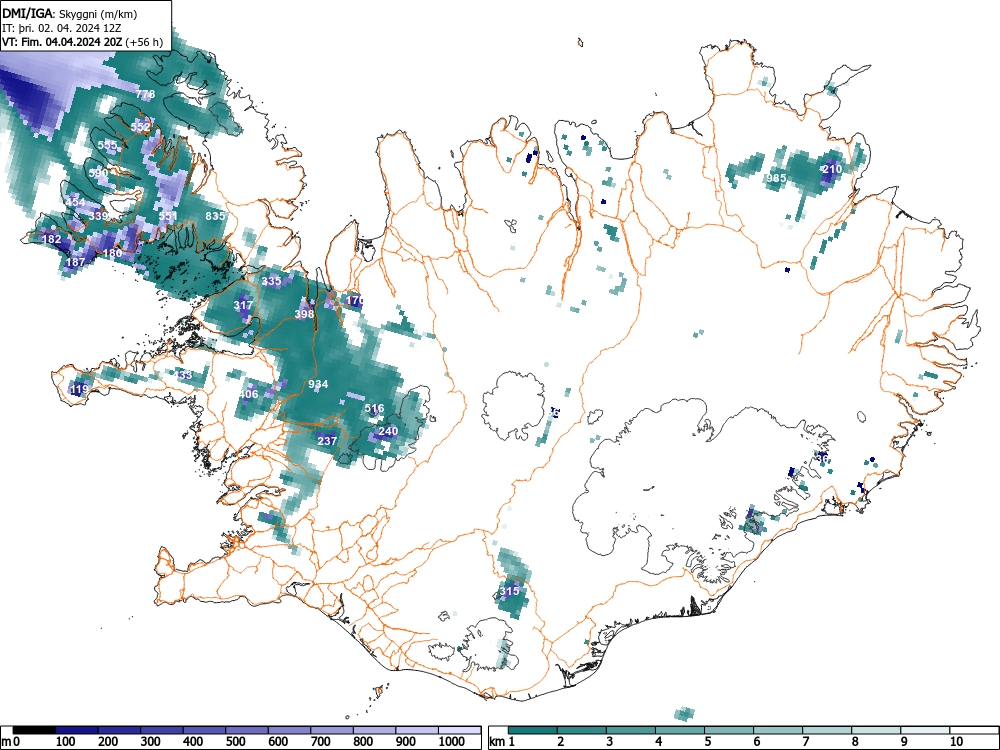Click the 240 value label on map
Image resolution: width=1000 pixels, height=750 pixels.
click(388, 431)
